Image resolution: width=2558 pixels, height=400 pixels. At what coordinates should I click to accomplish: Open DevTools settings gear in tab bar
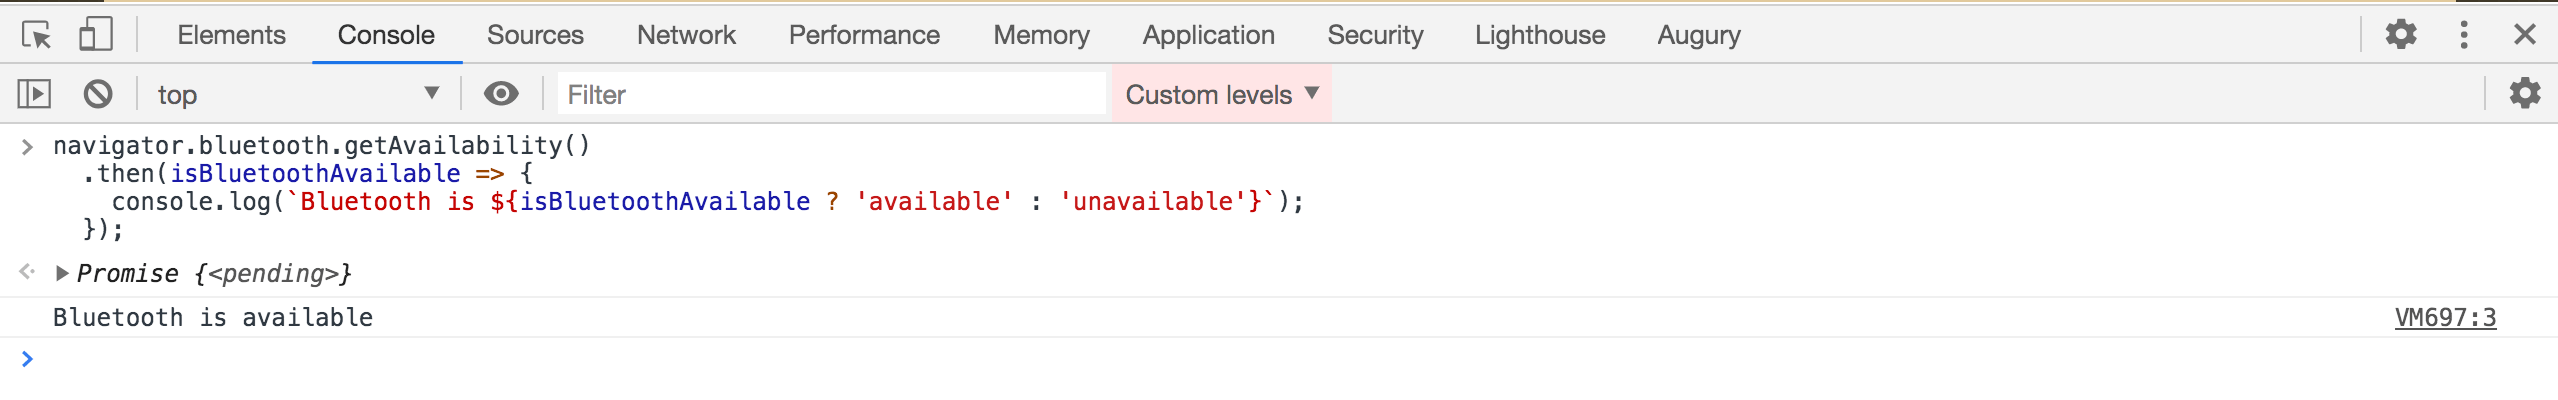pyautogui.click(x=2401, y=35)
